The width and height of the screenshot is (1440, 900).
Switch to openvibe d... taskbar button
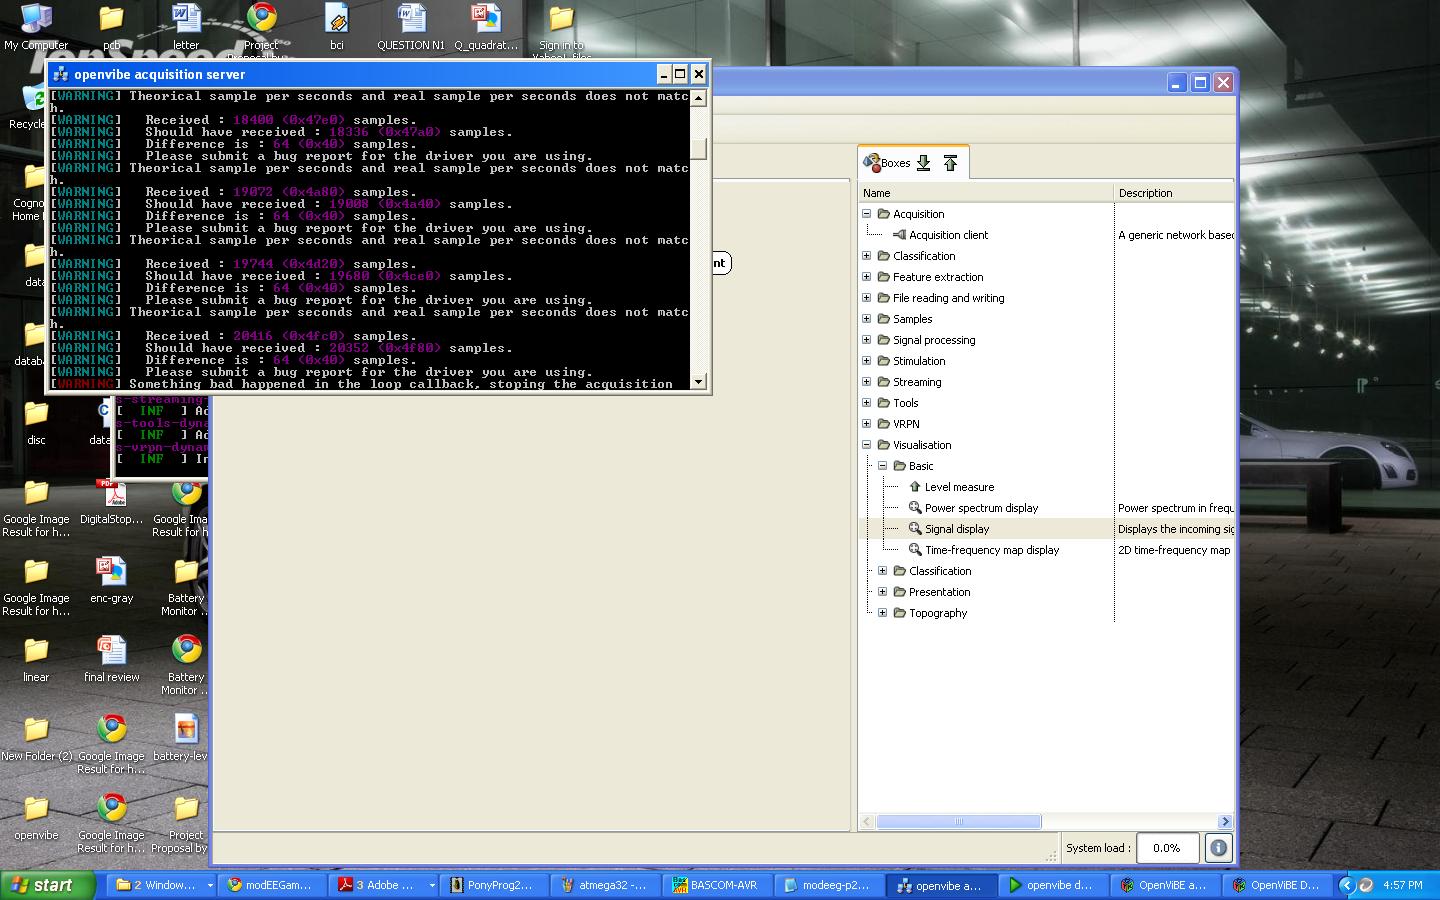coord(1052,885)
